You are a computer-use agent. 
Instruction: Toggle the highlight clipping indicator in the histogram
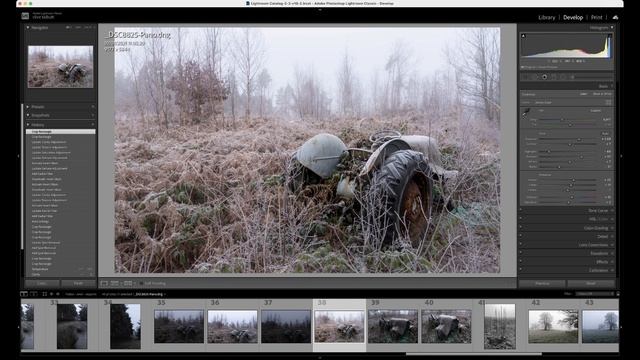click(610, 36)
